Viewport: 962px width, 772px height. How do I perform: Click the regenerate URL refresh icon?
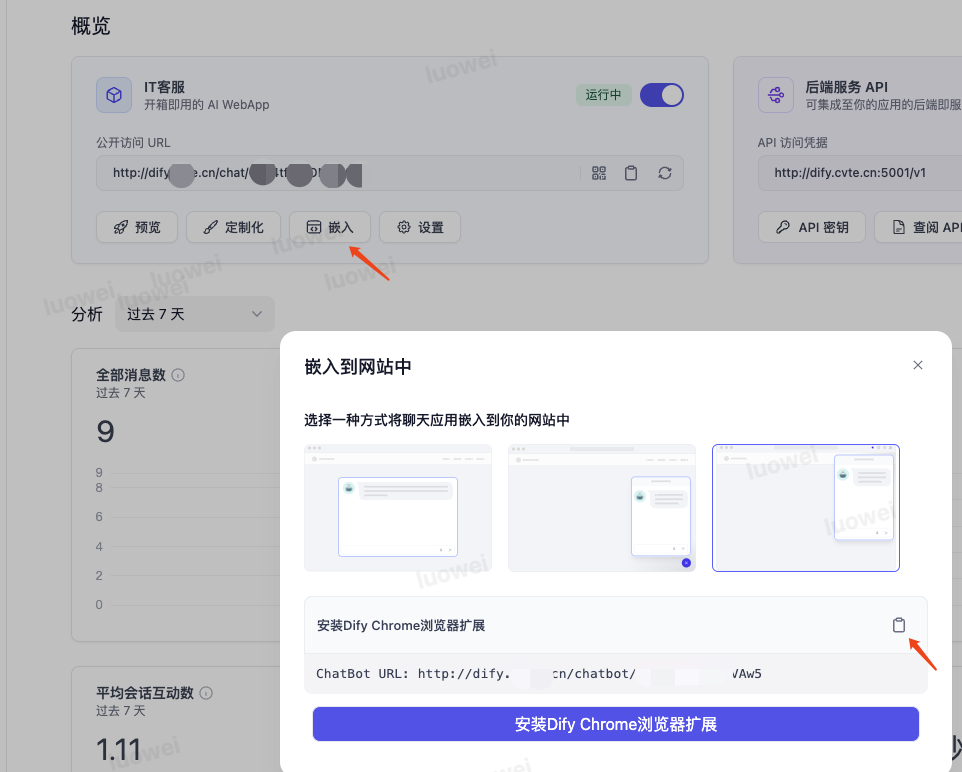(664, 173)
